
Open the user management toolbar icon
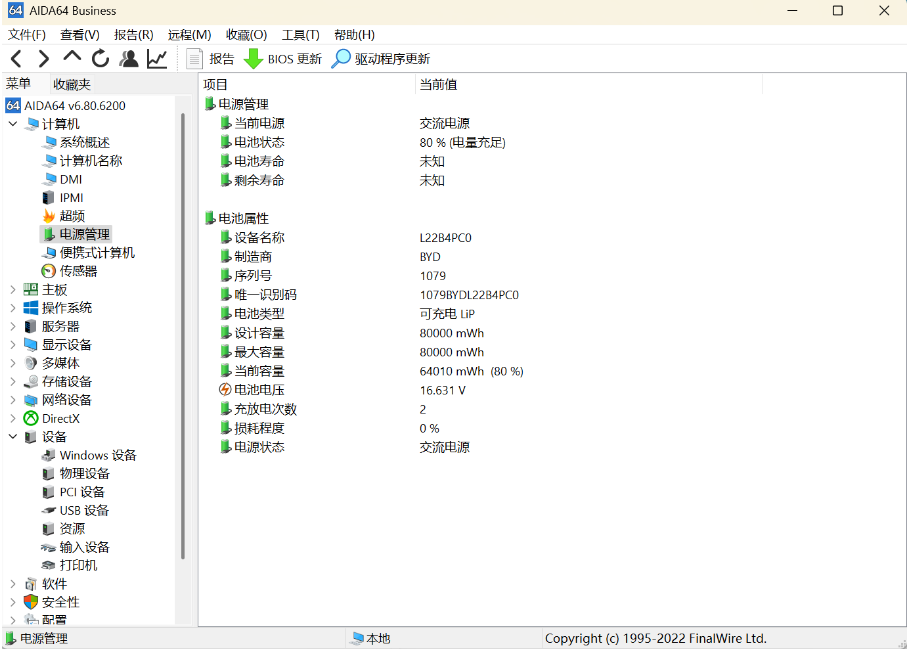(x=129, y=59)
